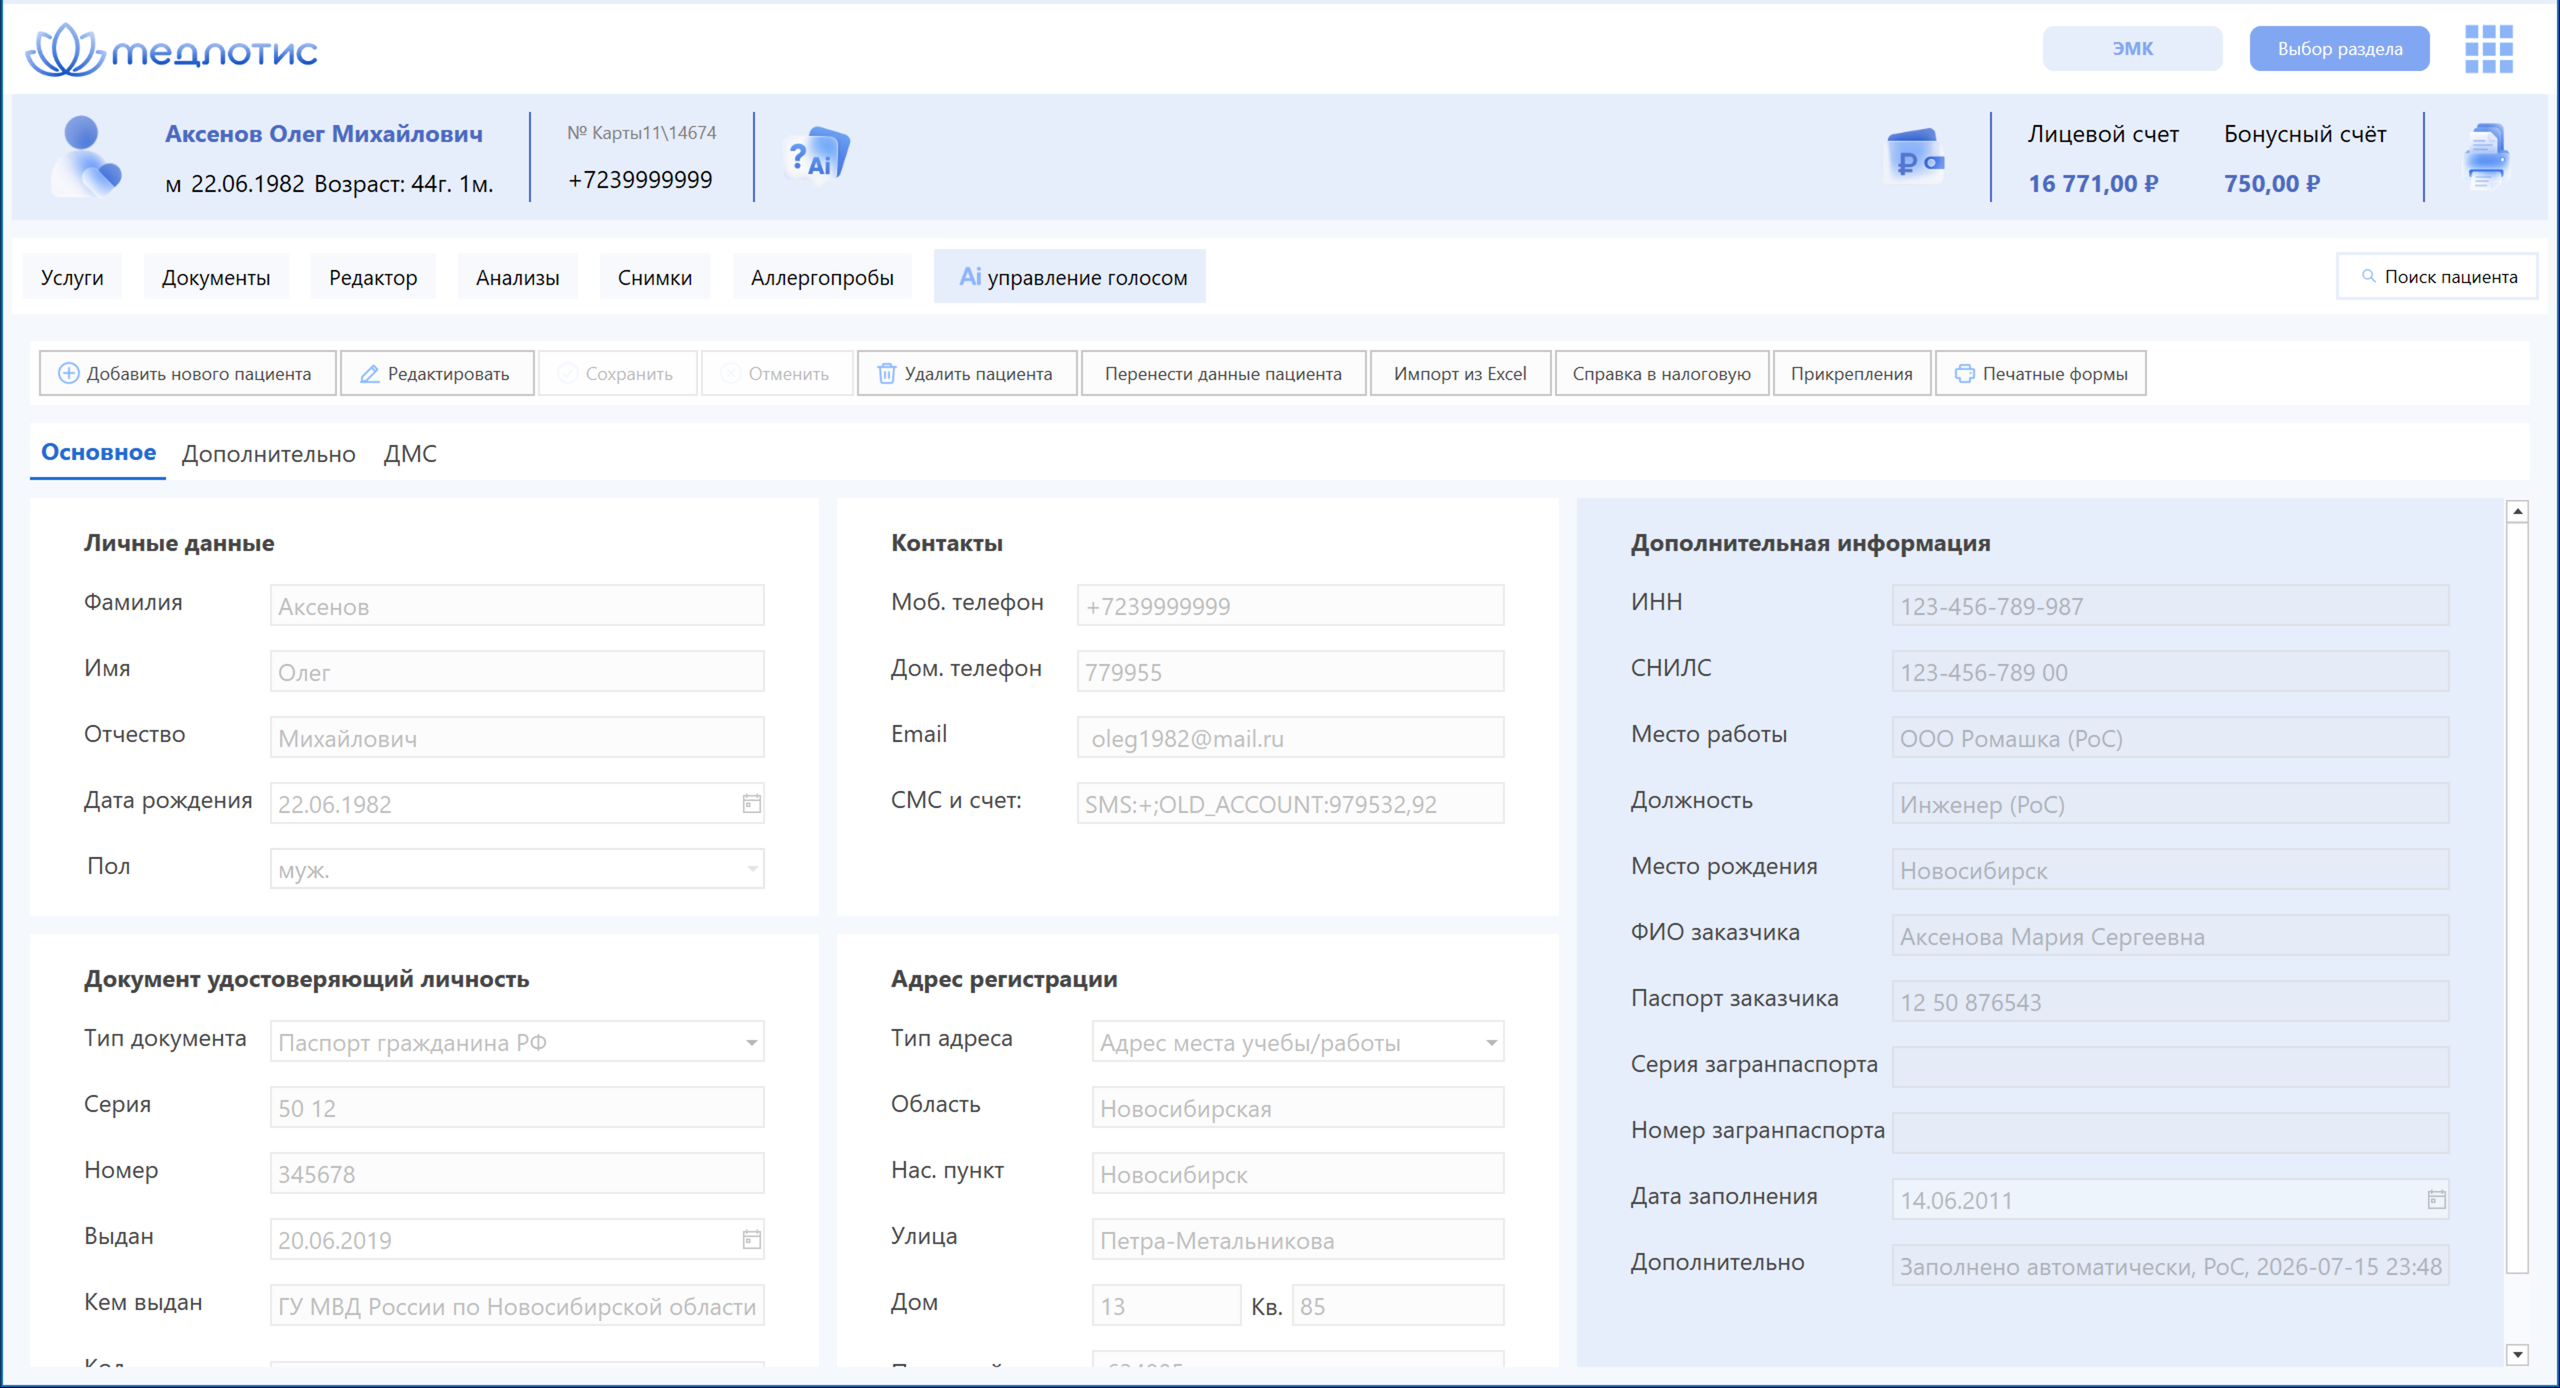
Task: Click the ЭМК button
Action: [x=2132, y=49]
